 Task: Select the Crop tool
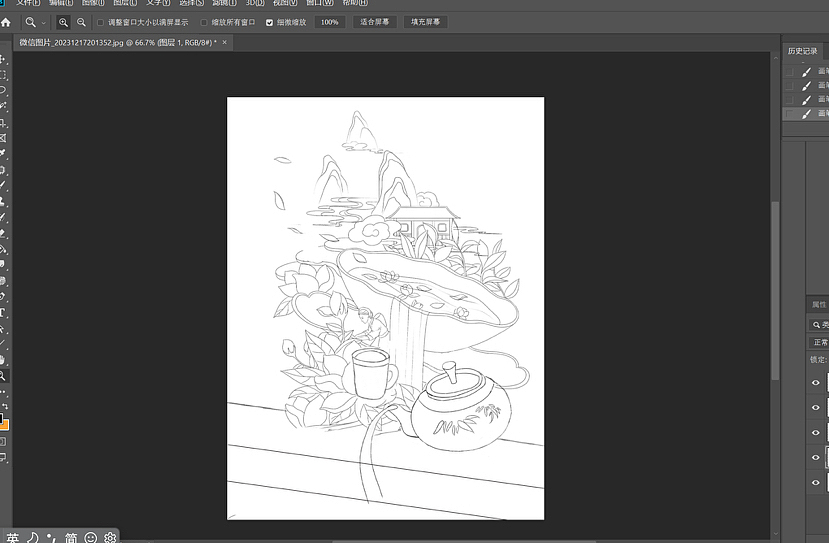click(3, 123)
